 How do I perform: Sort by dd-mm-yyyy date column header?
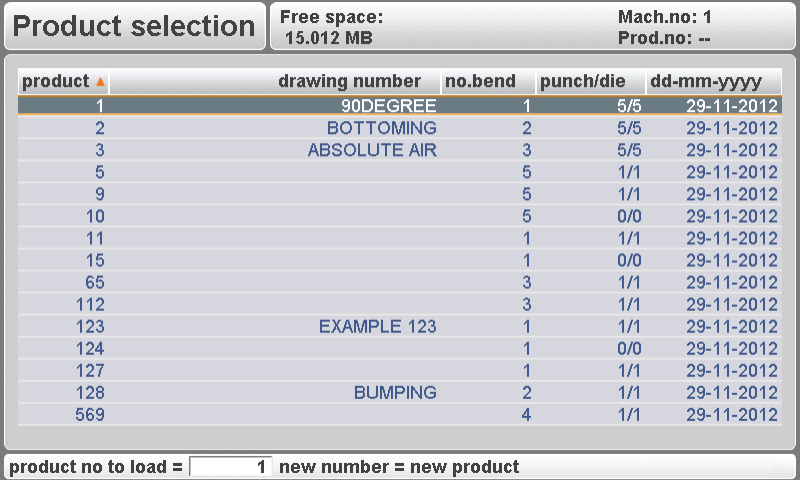[706, 81]
